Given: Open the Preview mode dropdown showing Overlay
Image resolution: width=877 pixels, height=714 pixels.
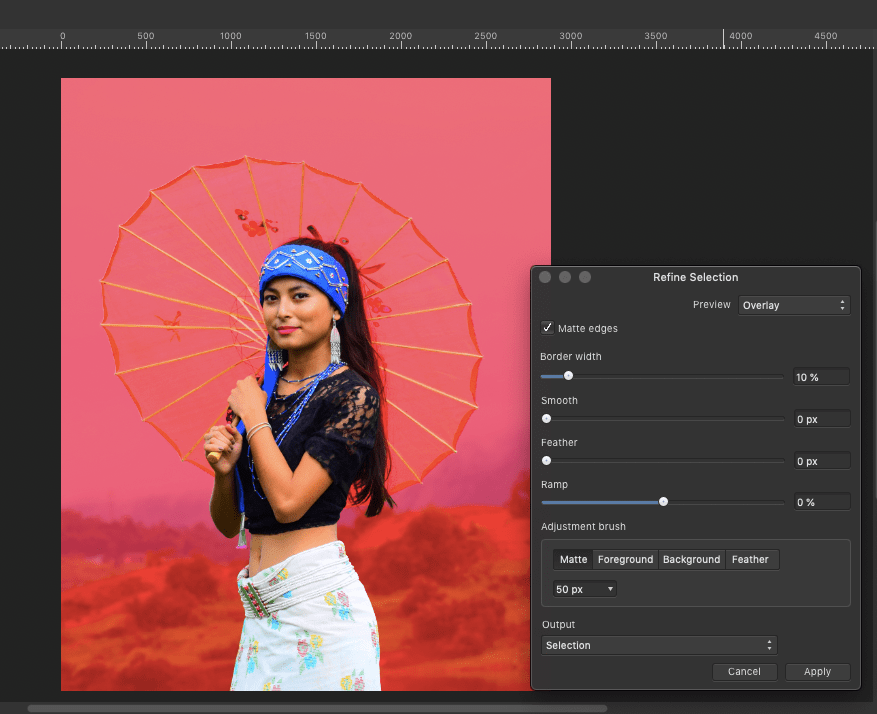Looking at the screenshot, I should 794,305.
